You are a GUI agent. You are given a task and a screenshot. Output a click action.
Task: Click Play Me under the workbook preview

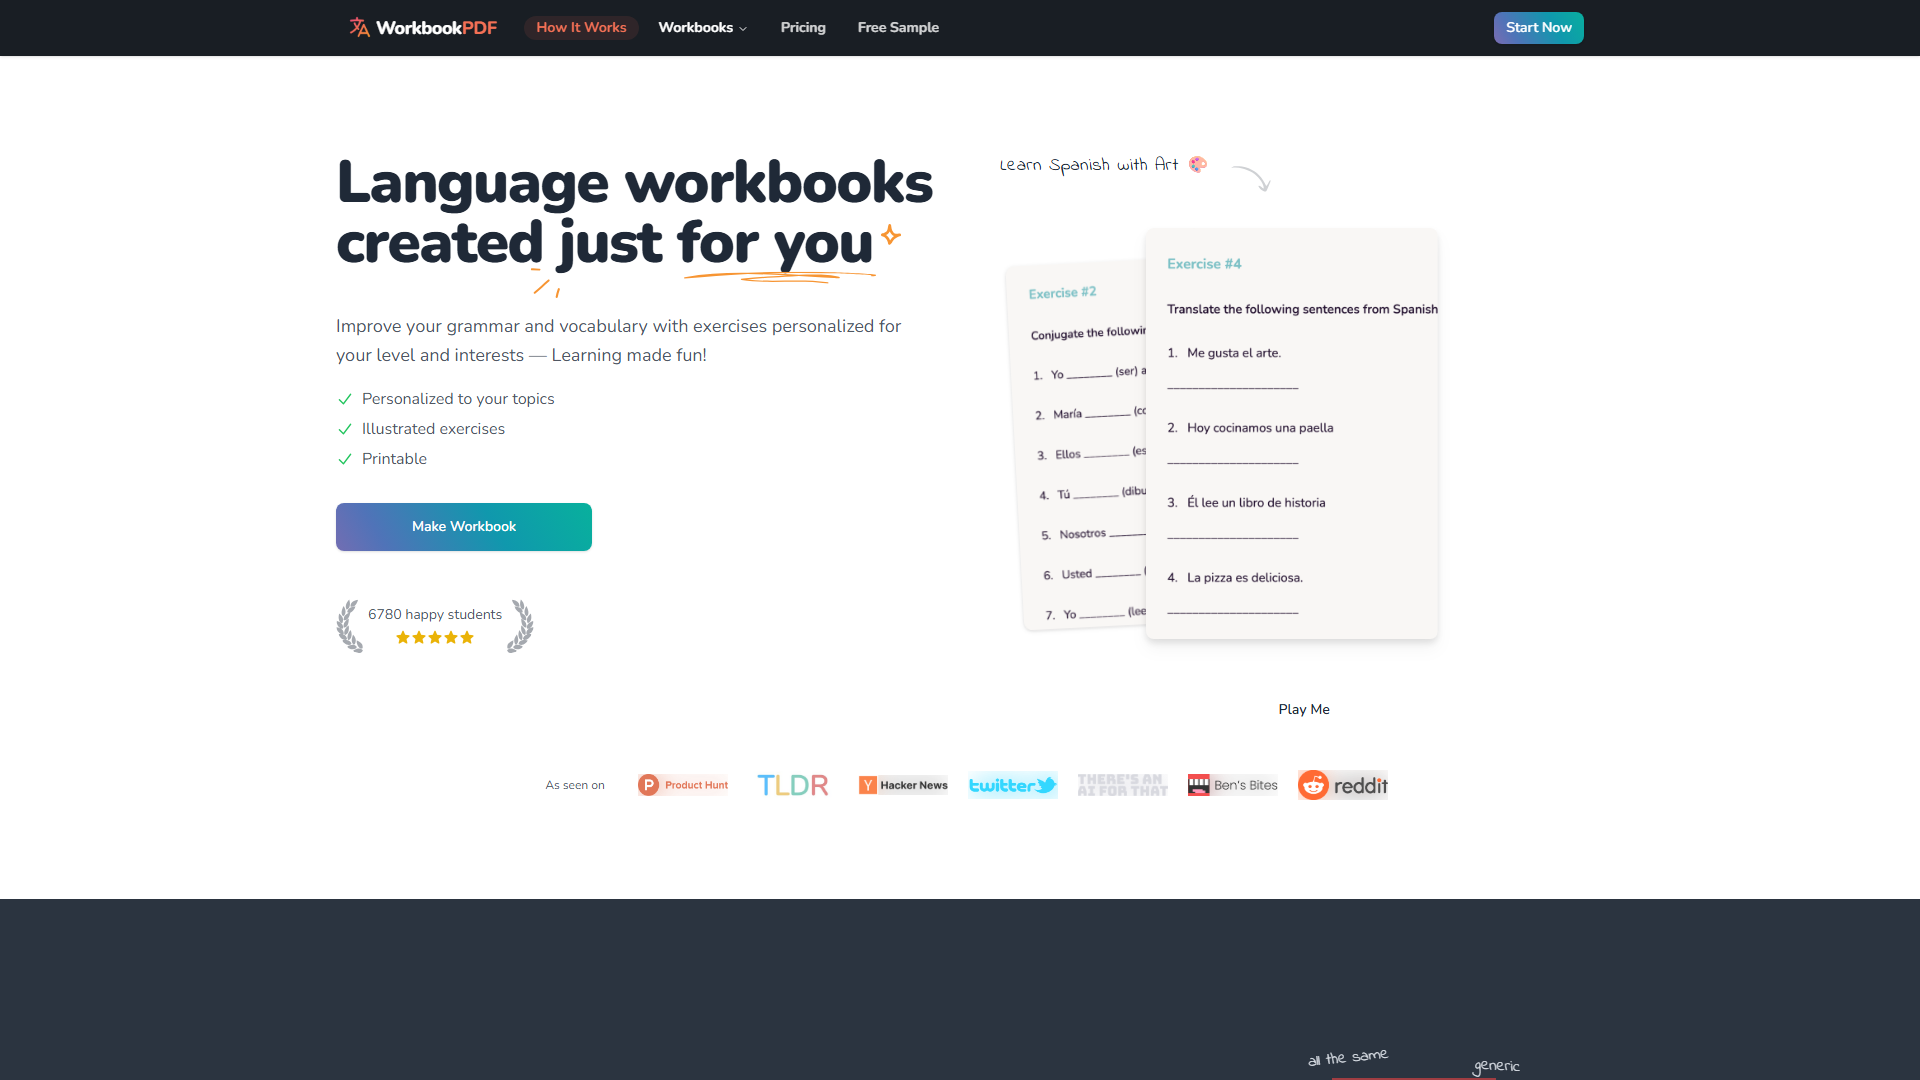[1304, 709]
